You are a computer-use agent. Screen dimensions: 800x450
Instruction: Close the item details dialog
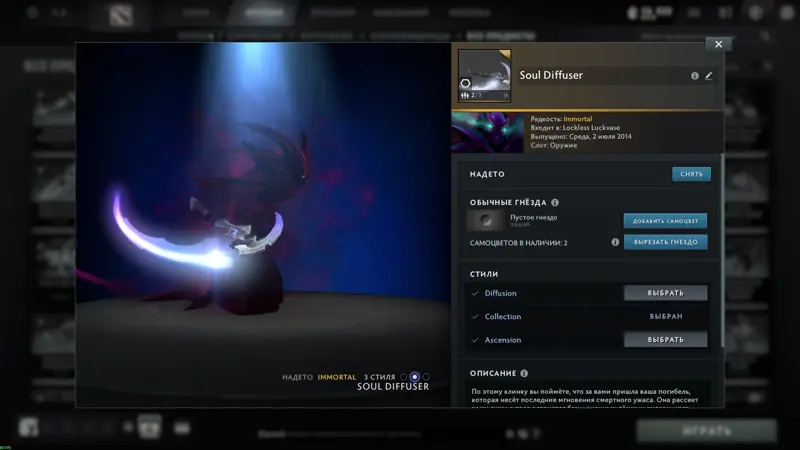pyautogui.click(x=718, y=44)
